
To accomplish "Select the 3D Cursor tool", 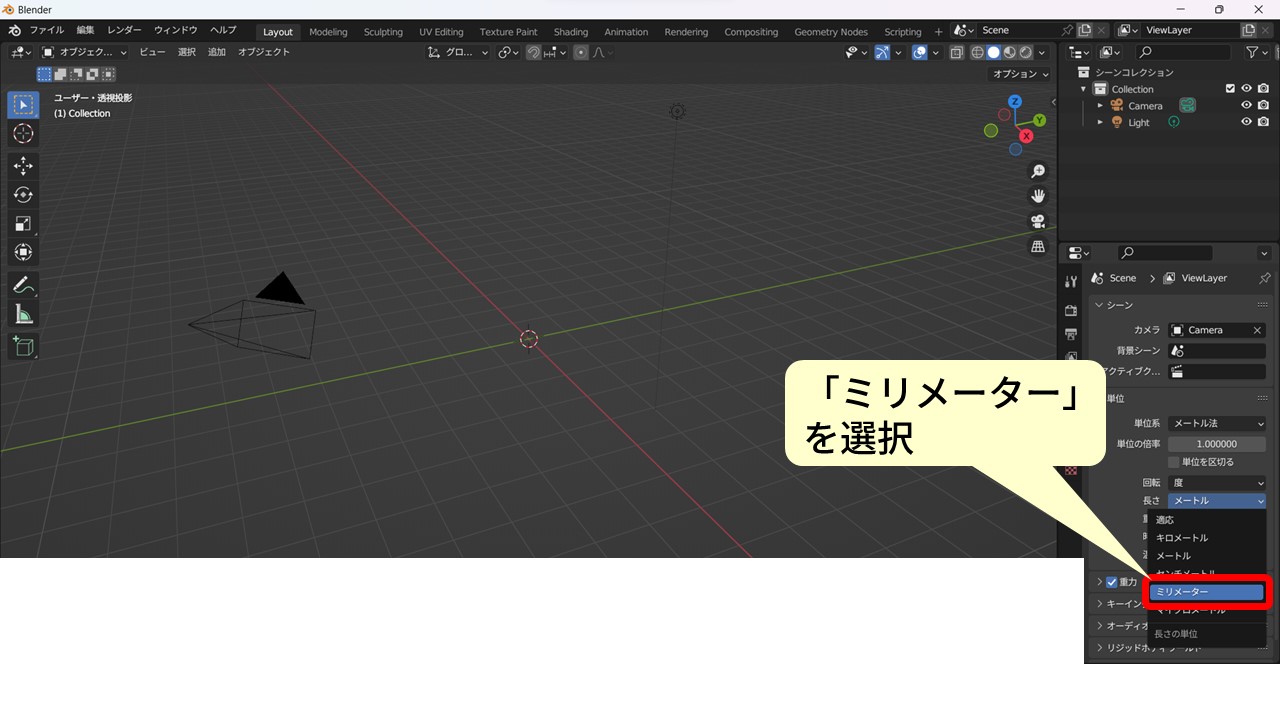I will click(23, 134).
